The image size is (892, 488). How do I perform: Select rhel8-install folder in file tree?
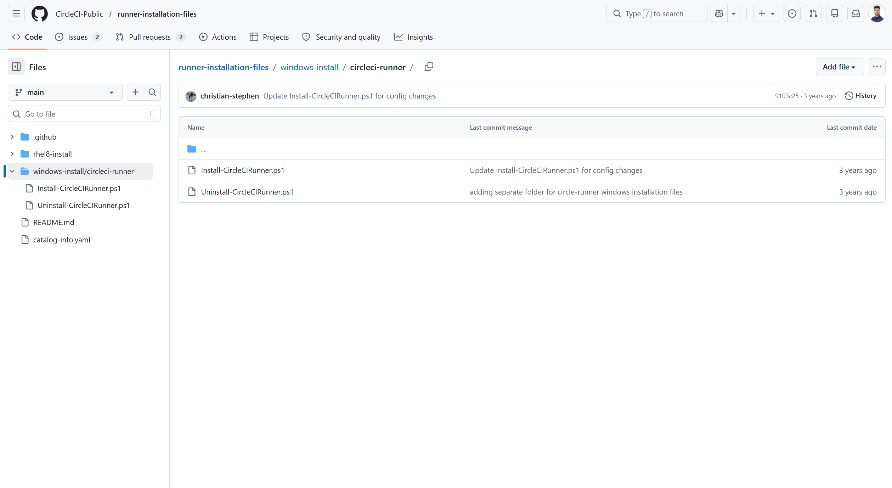(x=52, y=154)
